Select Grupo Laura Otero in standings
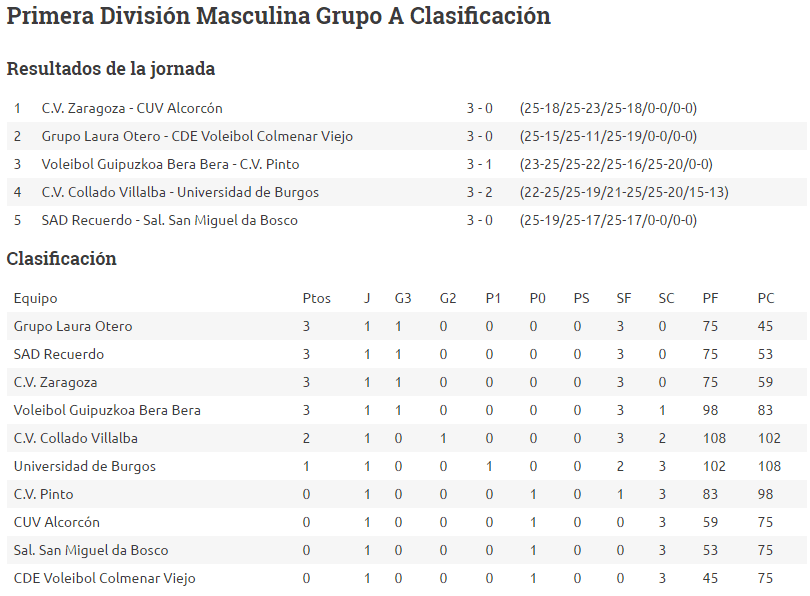Screen dimensions: 810x596 pos(73,326)
